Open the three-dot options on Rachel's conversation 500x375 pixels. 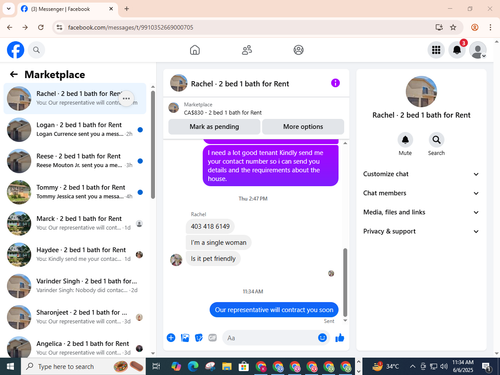tap(126, 98)
